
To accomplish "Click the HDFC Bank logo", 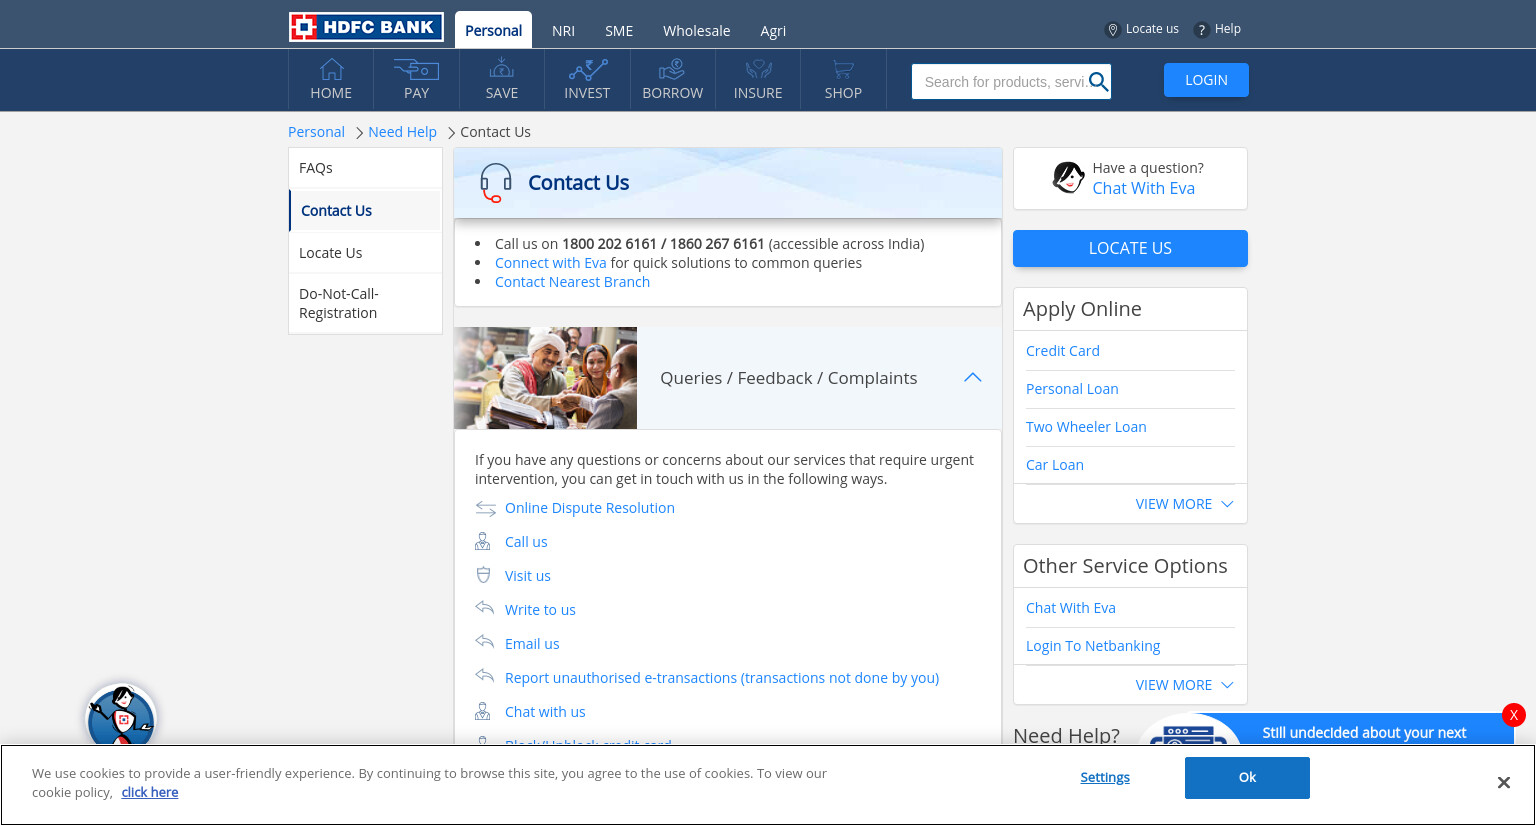I will pos(366,27).
